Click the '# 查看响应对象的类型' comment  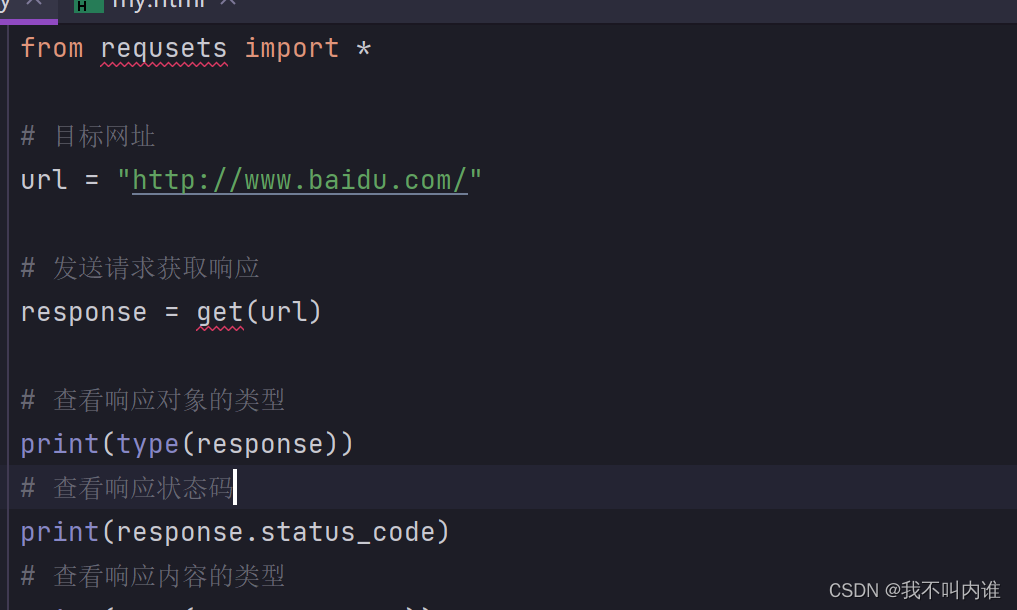[152, 400]
